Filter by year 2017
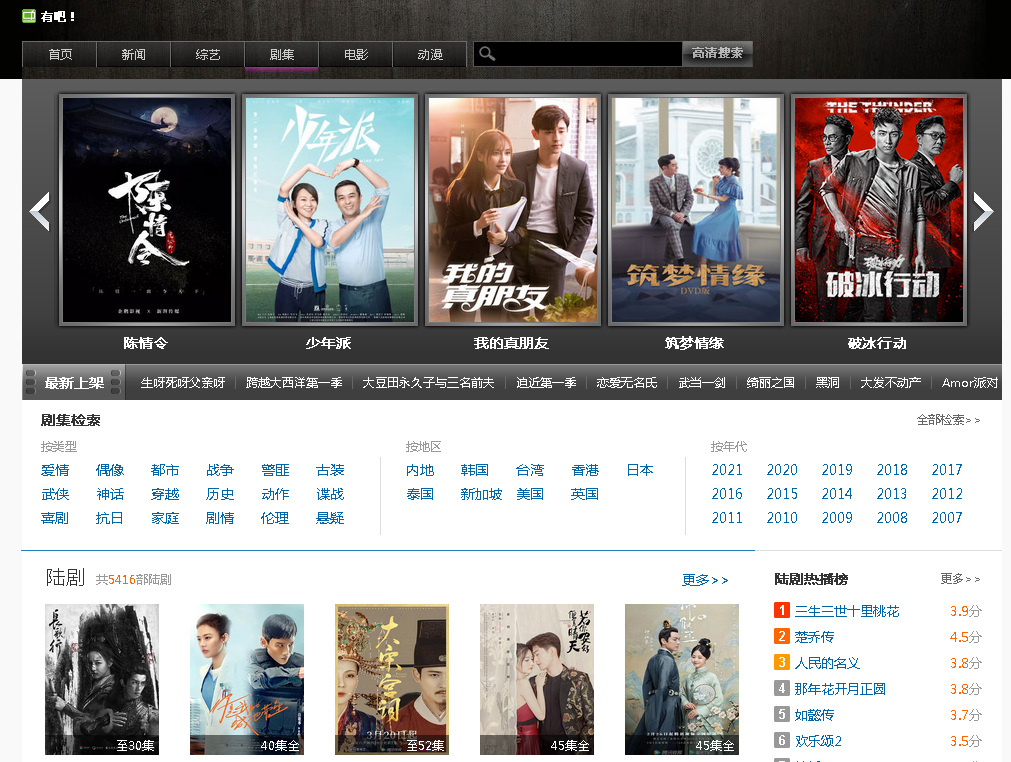Viewport: 1011px width, 762px height. 947,470
